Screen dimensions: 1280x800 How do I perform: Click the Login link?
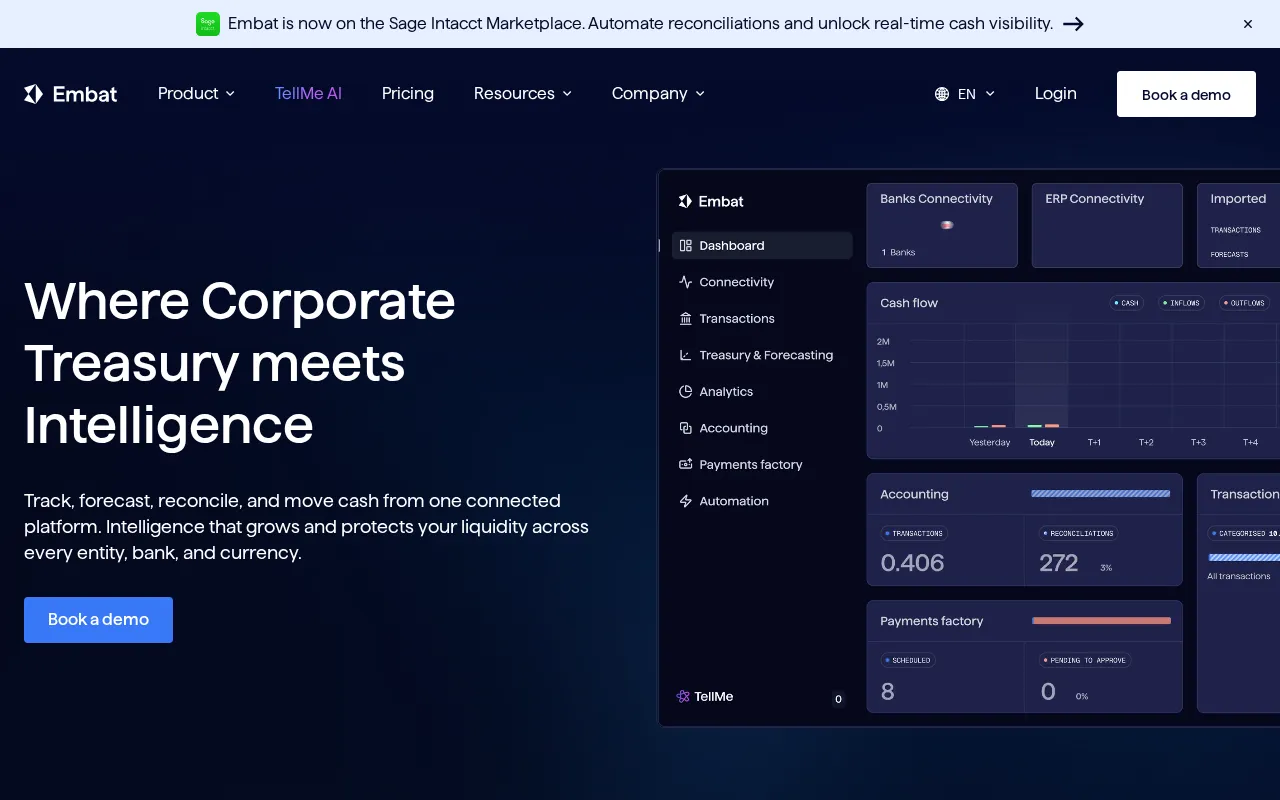(1056, 93)
